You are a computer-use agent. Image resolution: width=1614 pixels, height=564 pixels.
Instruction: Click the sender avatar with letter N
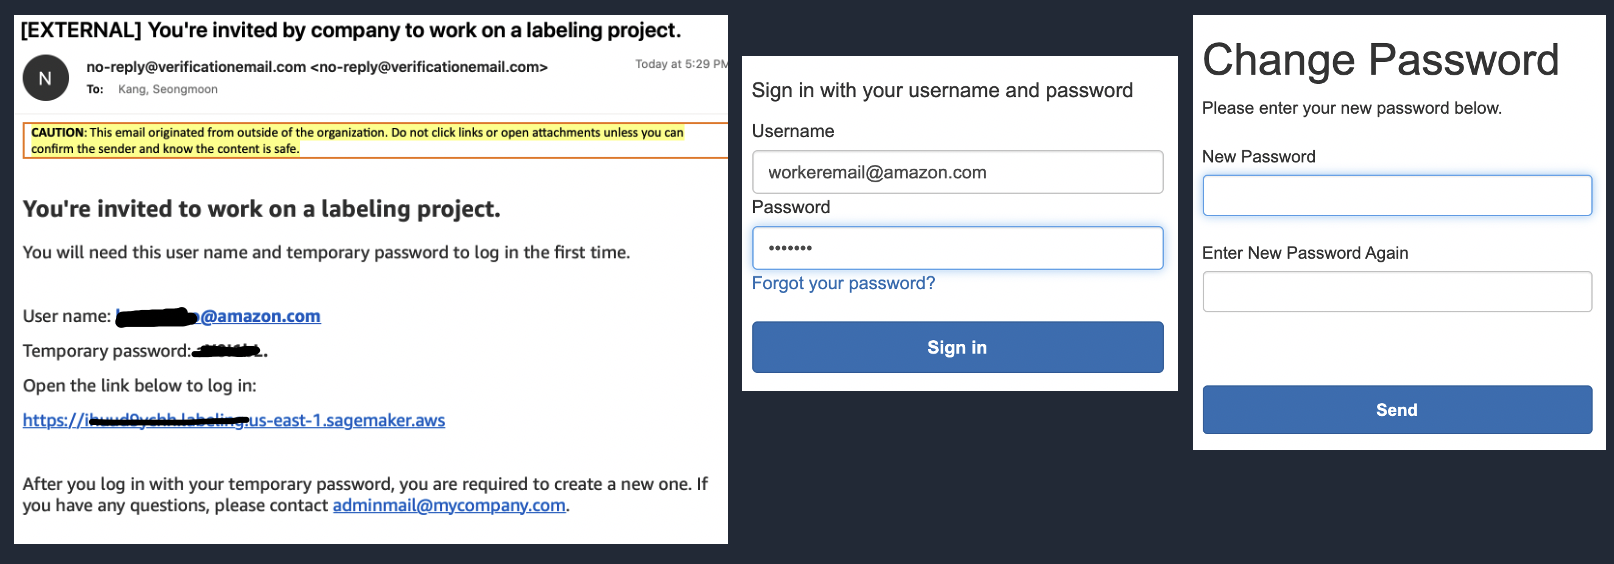click(x=45, y=78)
